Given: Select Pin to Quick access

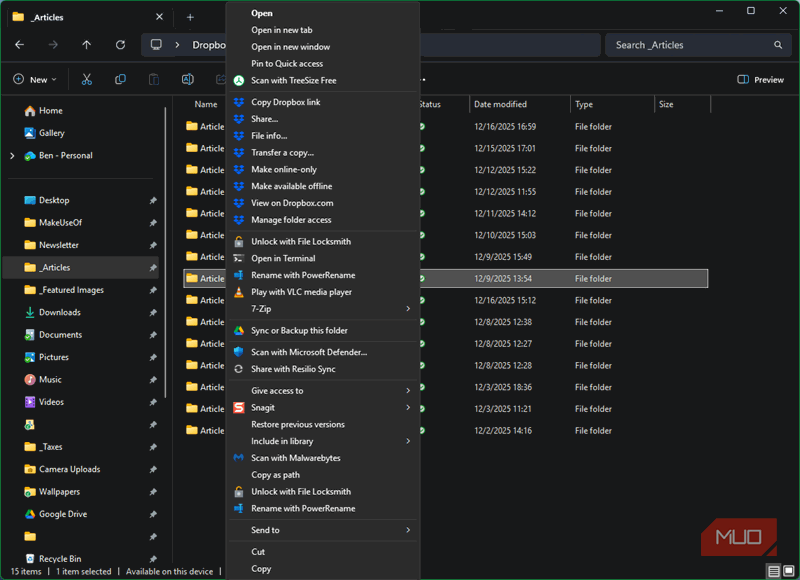Looking at the screenshot, I should 322,64.
